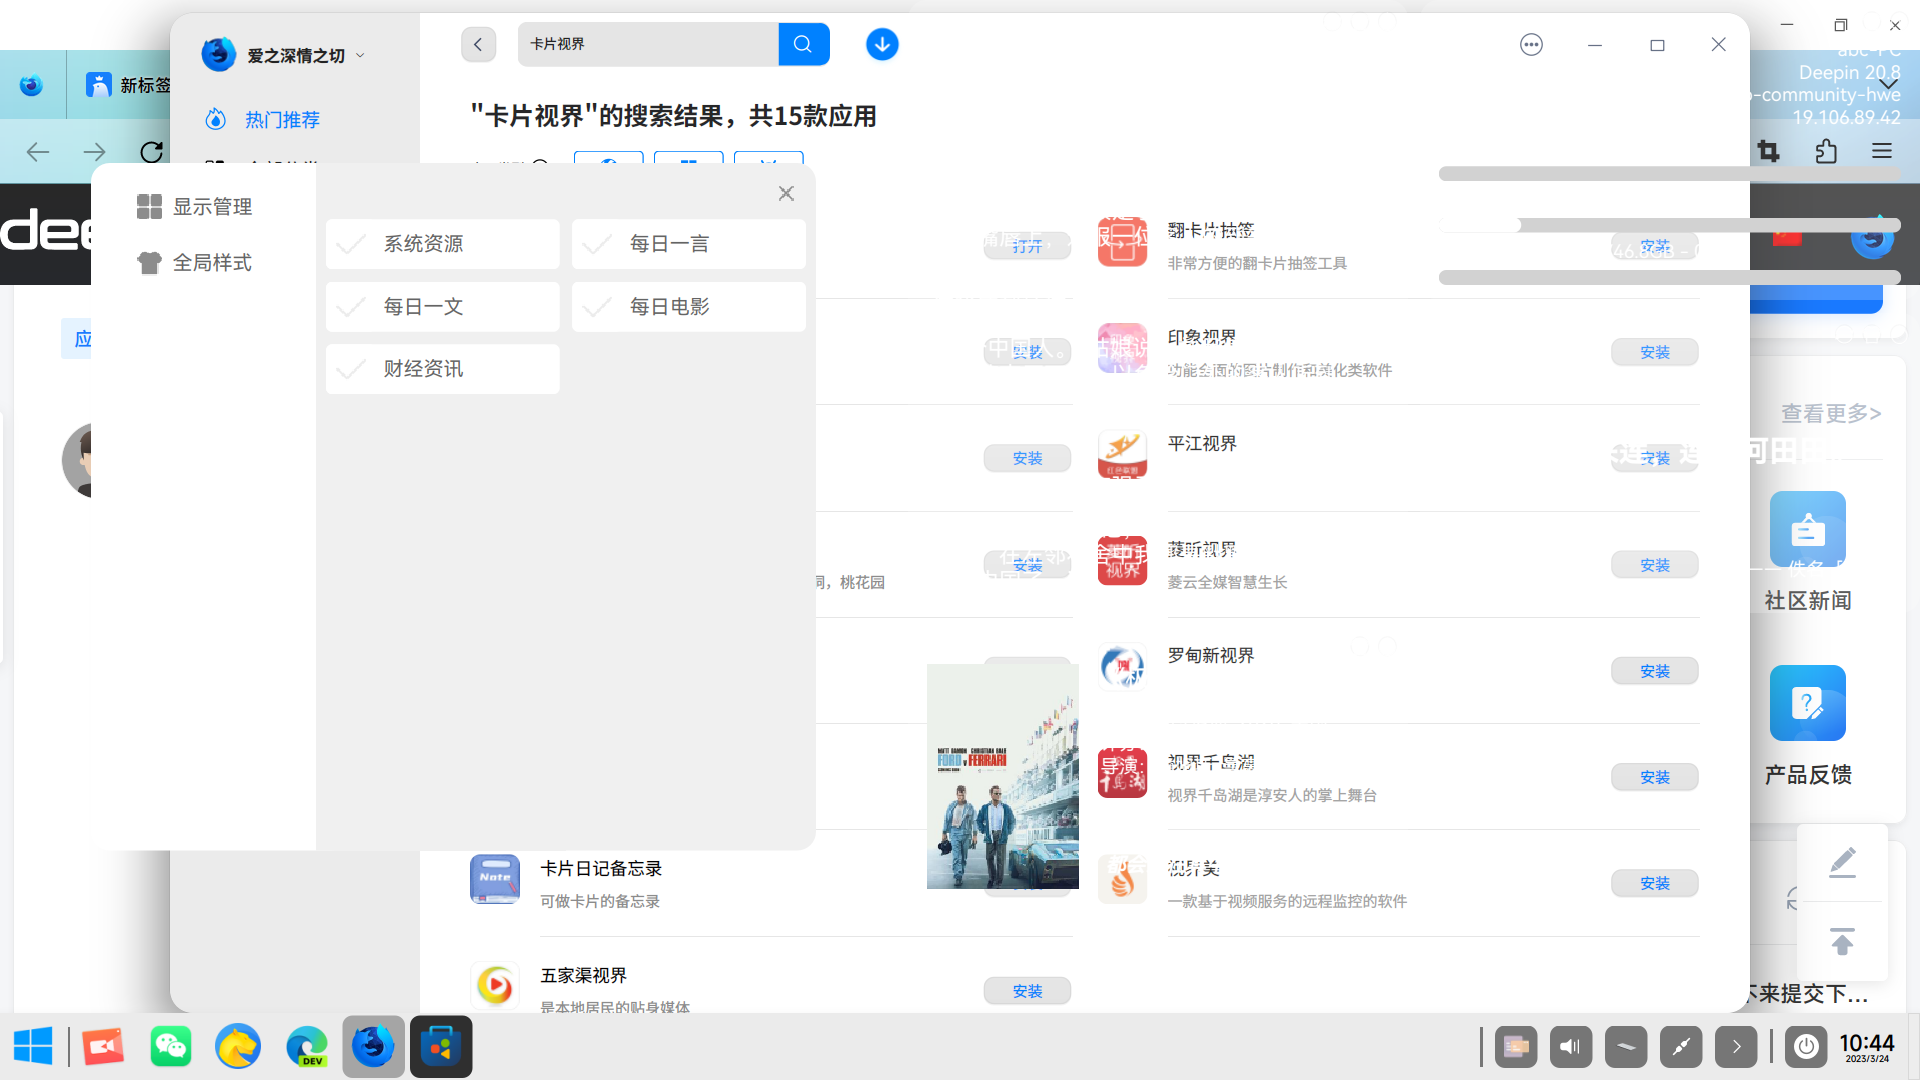Screen dimensions: 1920x1080
Task: Click the Ford v Ferrari movie poster
Action: (x=1001, y=775)
